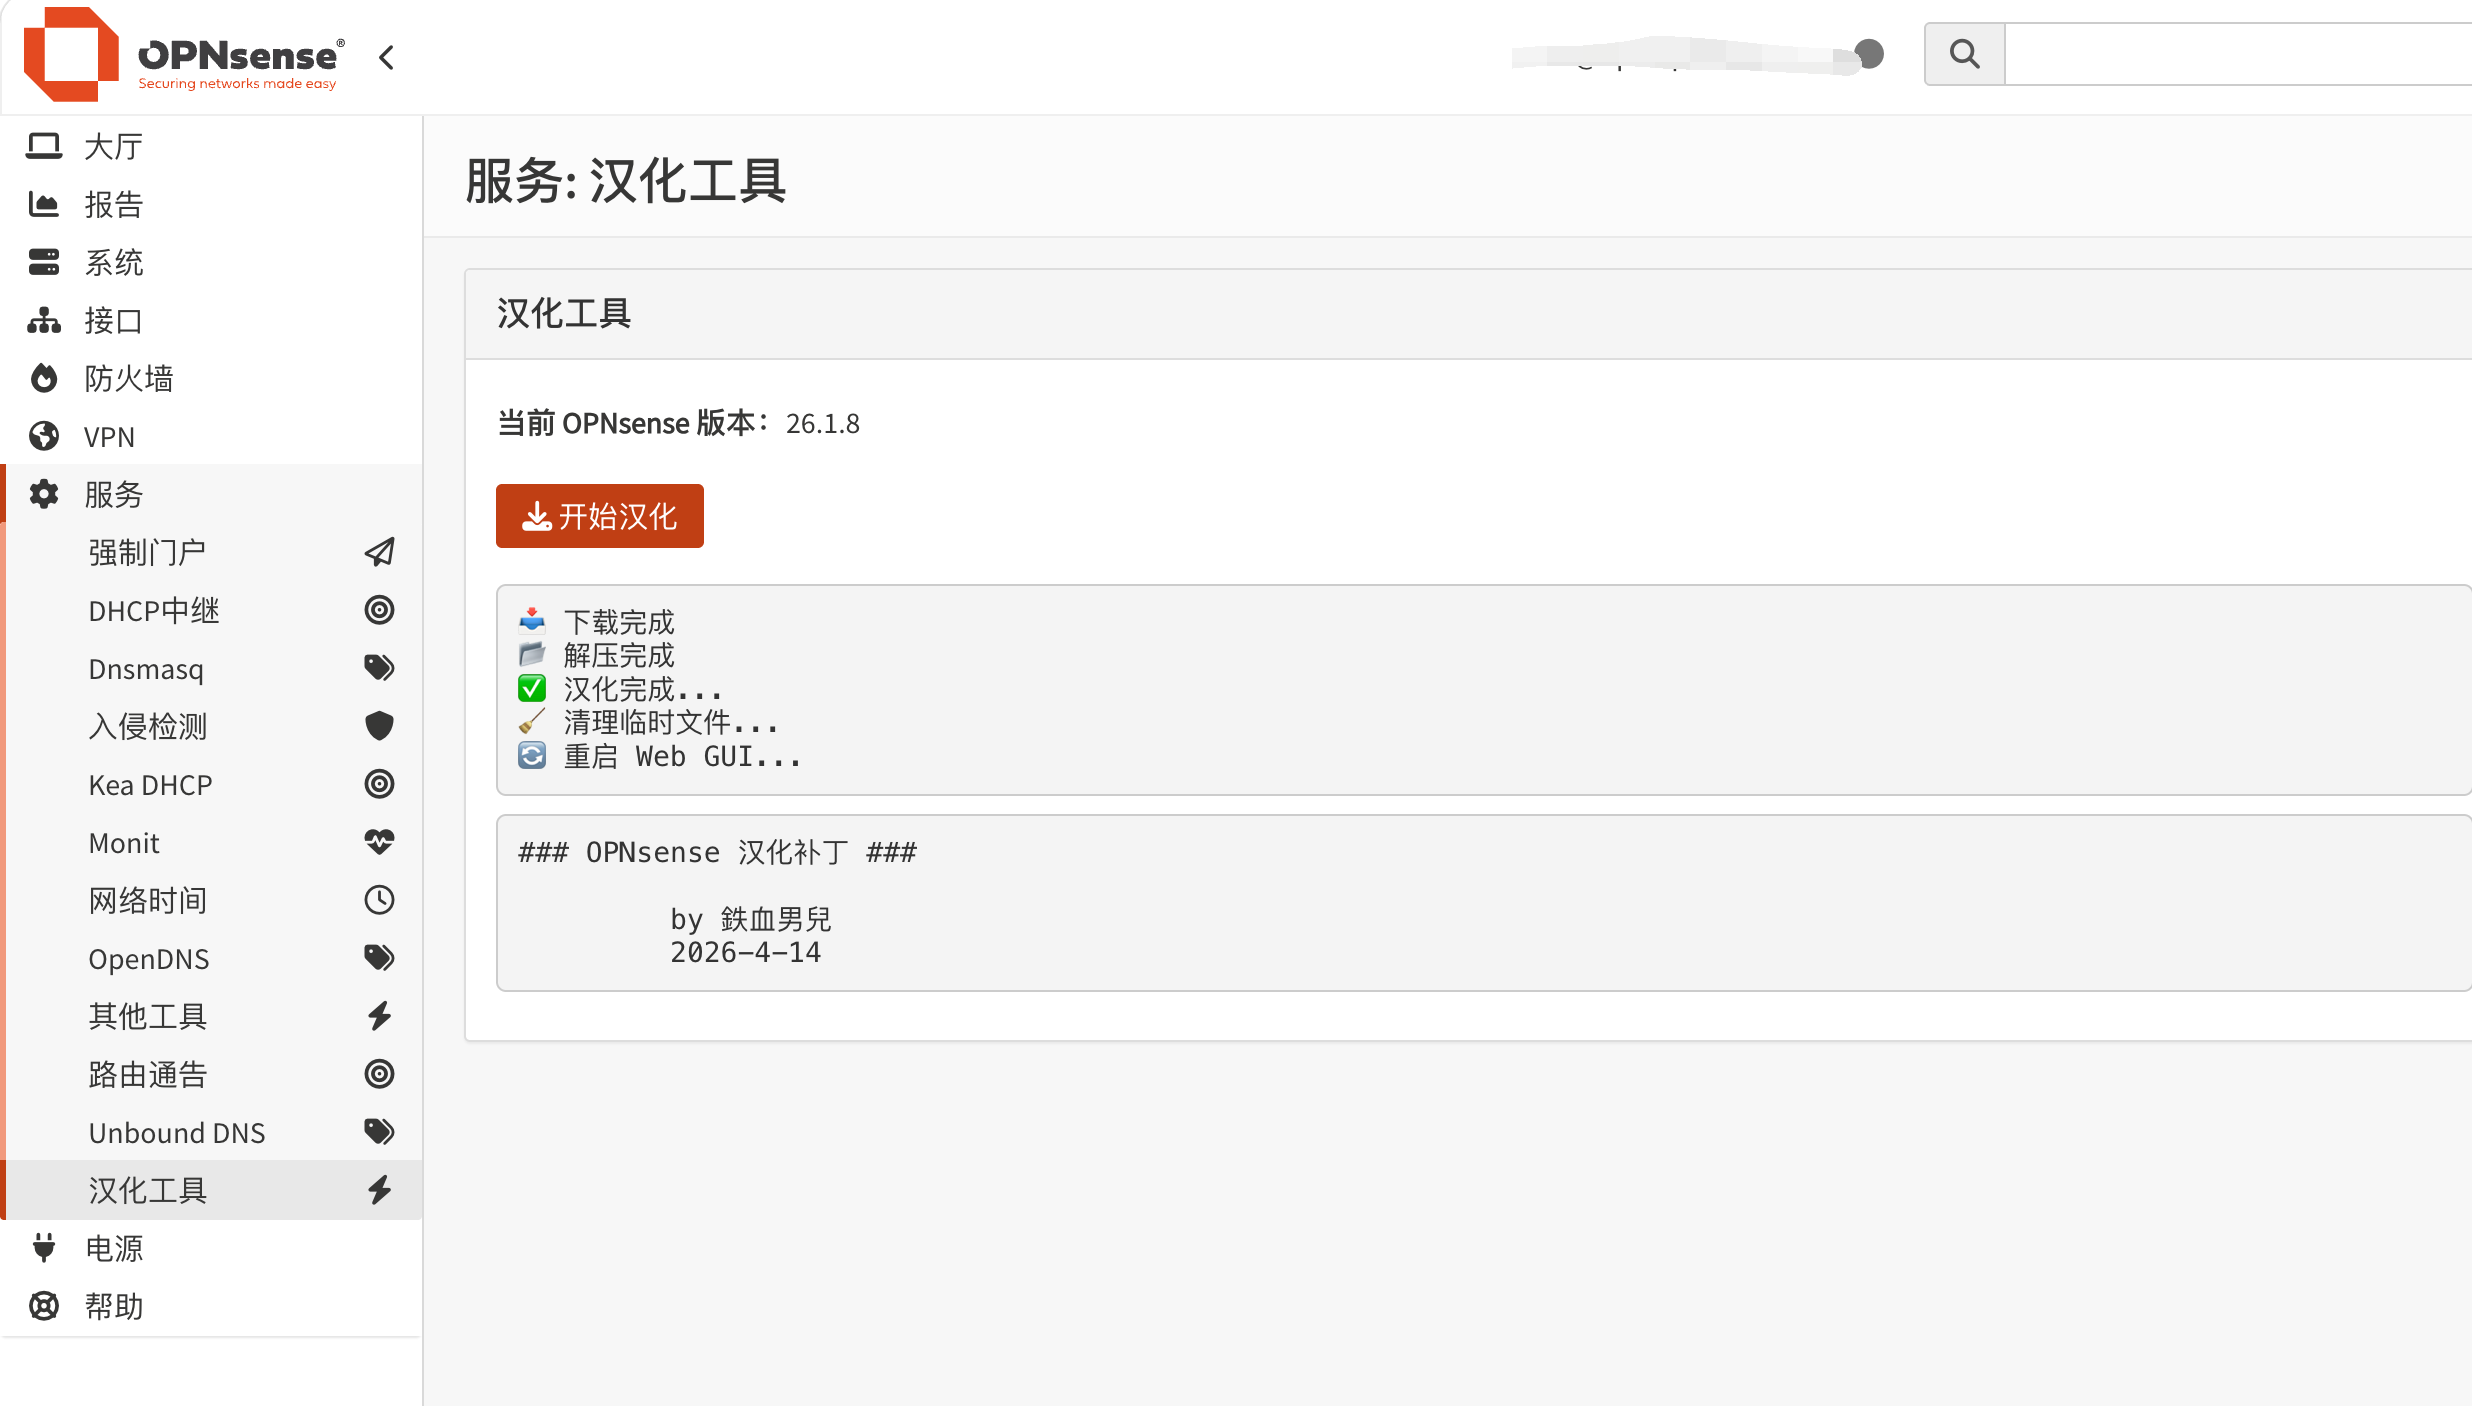The width and height of the screenshot is (2472, 1406).
Task: Expand the 防火墙 menu
Action: [x=211, y=379]
